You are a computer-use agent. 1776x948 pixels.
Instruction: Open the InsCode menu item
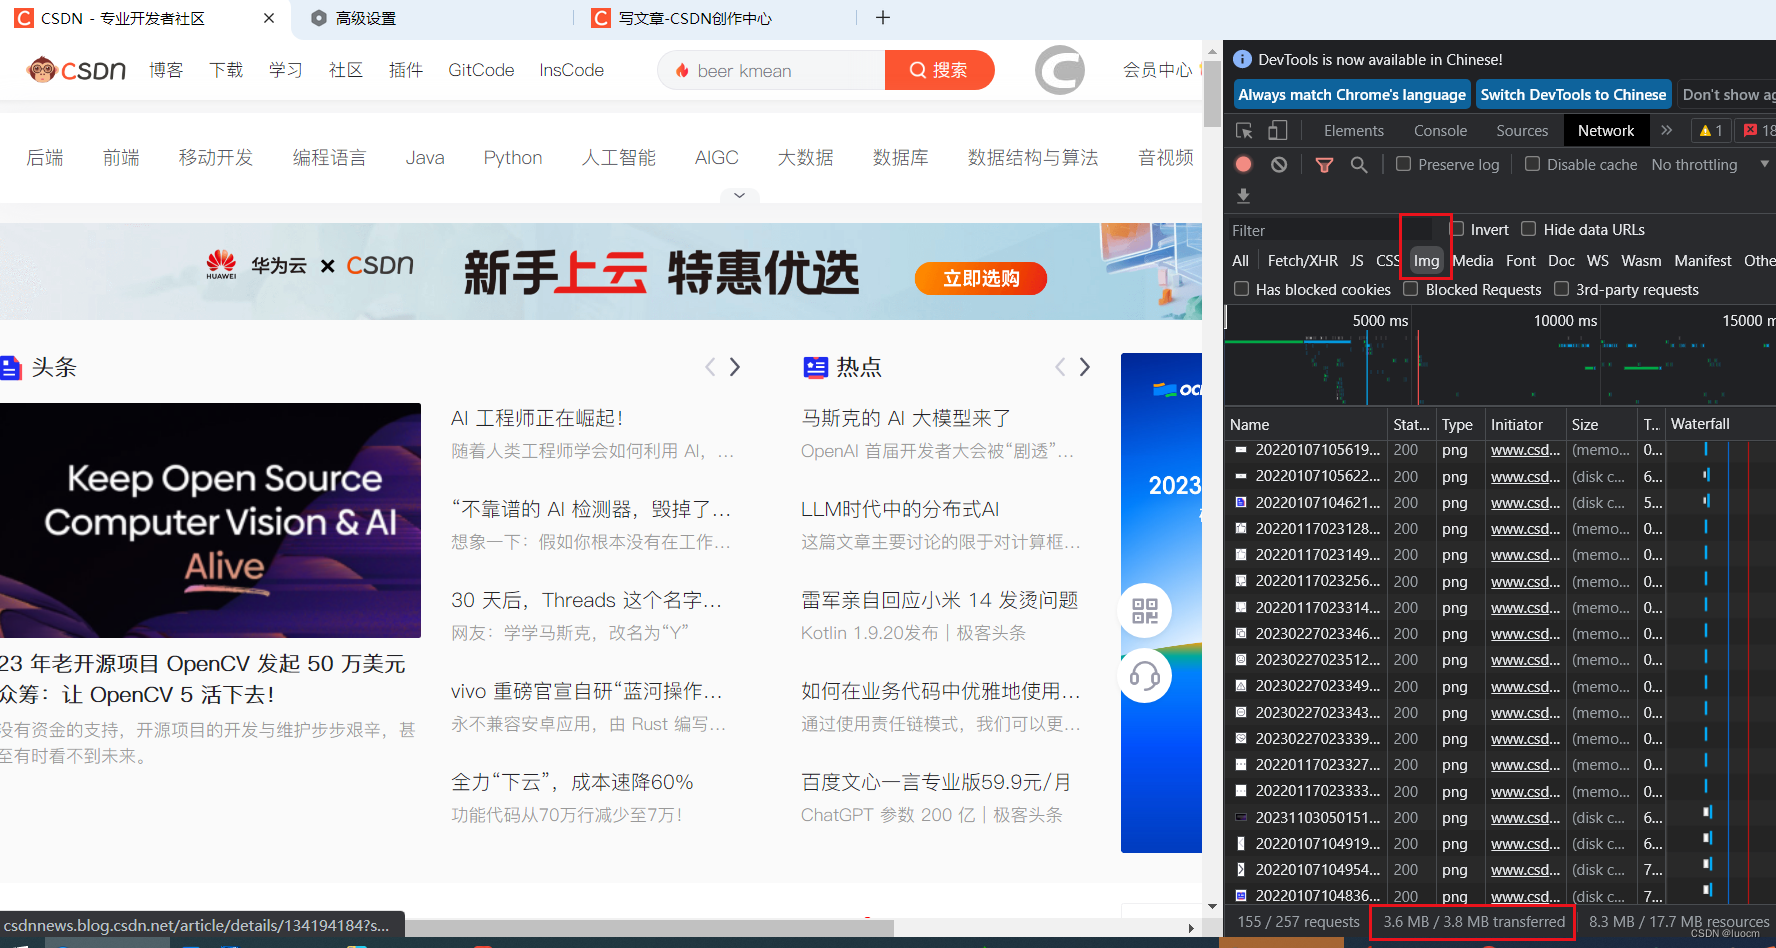pyautogui.click(x=571, y=70)
